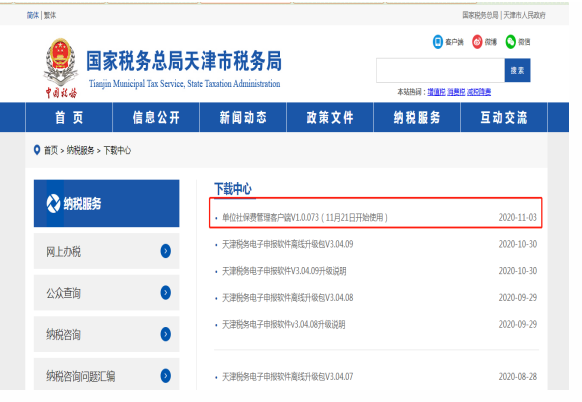Switch to 简体 language
Image resolution: width=582 pixels, height=402 pixels.
click(x=33, y=15)
